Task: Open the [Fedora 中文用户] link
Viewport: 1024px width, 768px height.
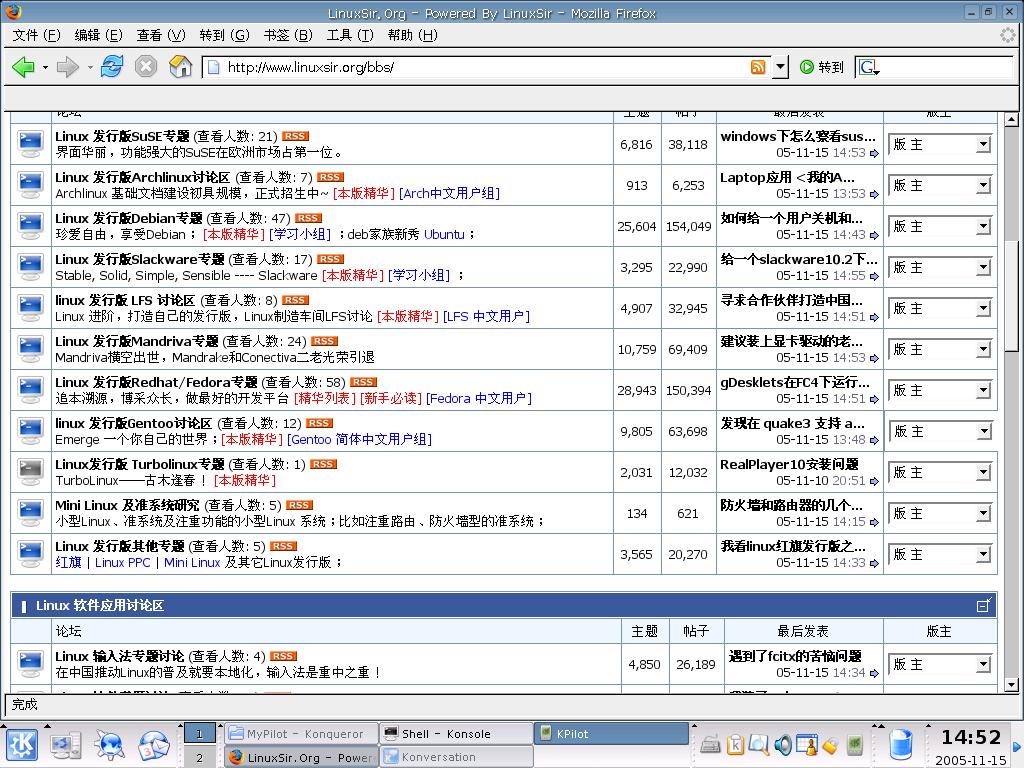Action: pyautogui.click(x=479, y=398)
